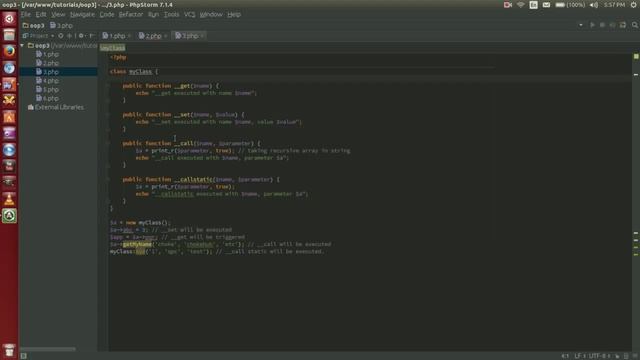Click the Project panel horizontal scrollbar
This screenshot has height=360, width=640.
[x=48, y=349]
